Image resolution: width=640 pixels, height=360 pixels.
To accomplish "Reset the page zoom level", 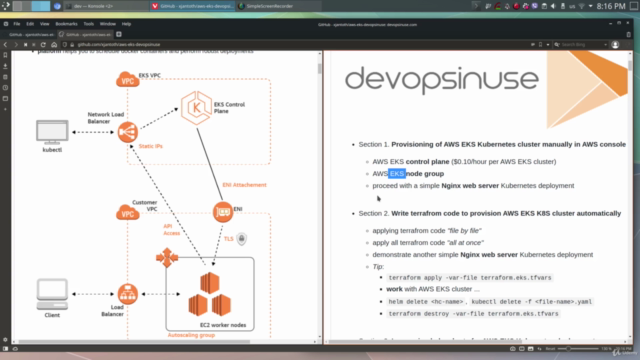I will click(x=550, y=349).
